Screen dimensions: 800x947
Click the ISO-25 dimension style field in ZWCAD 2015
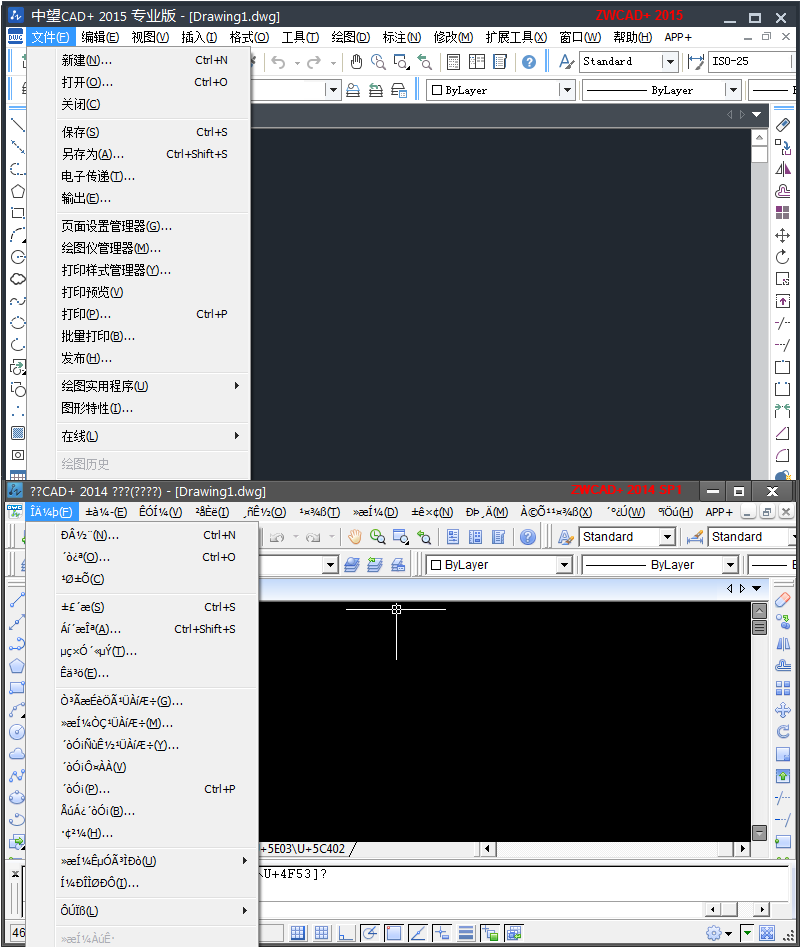[x=750, y=62]
